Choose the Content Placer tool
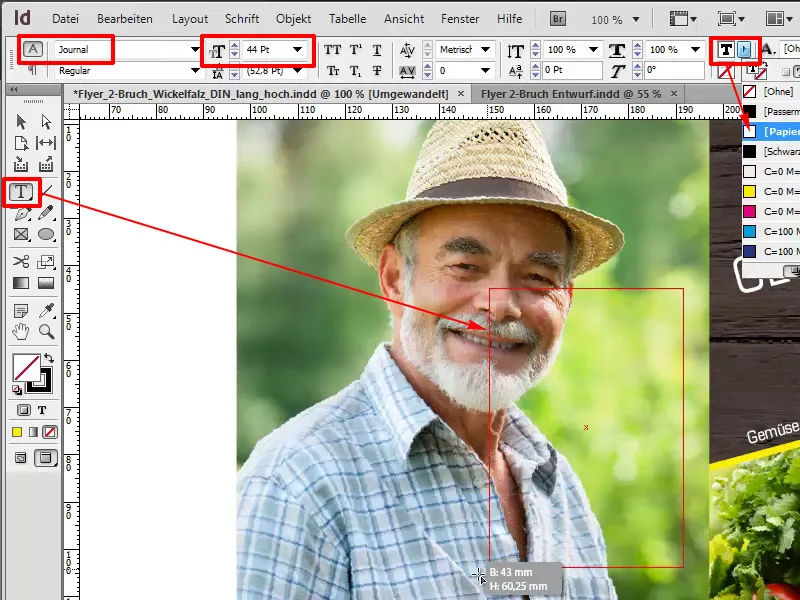 click(x=46, y=164)
